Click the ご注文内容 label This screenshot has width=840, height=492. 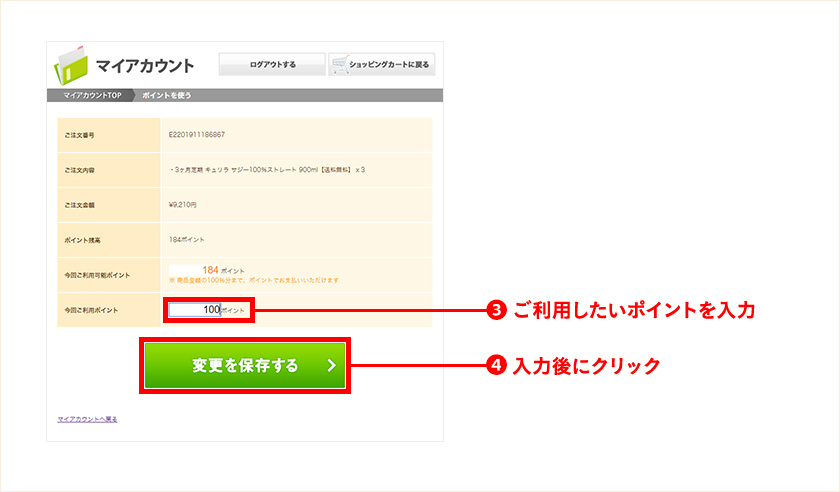point(79,170)
